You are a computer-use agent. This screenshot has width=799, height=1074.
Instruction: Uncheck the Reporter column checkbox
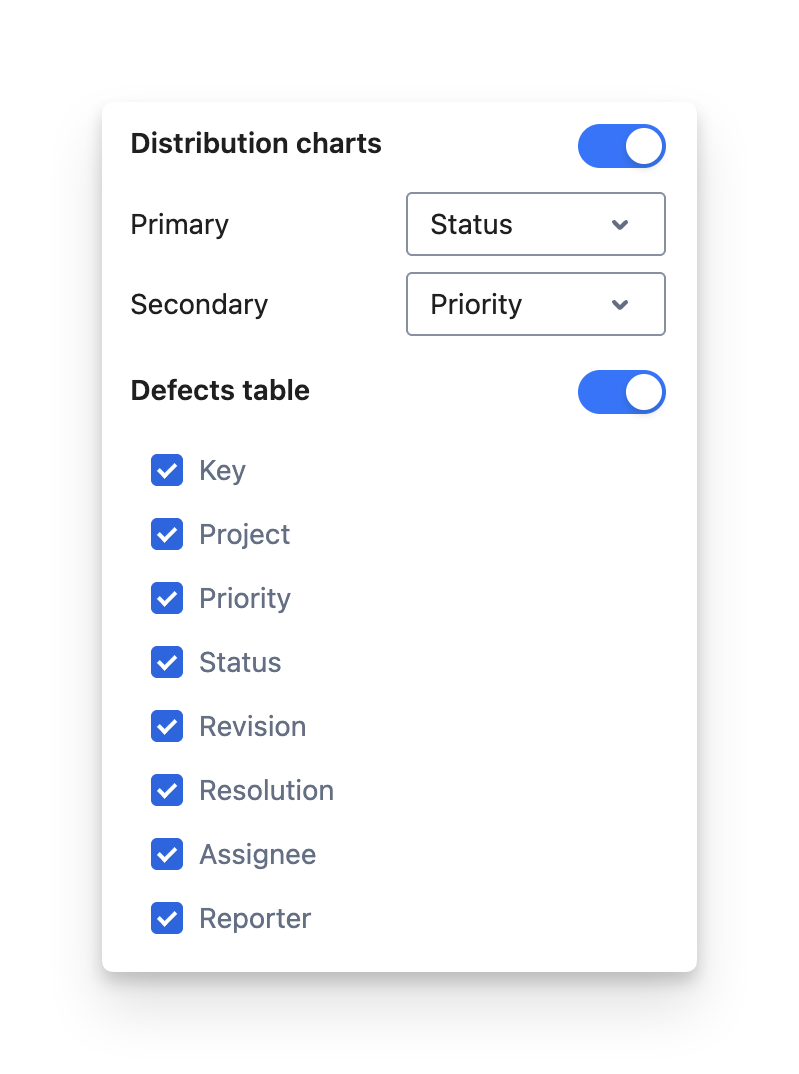click(167, 918)
